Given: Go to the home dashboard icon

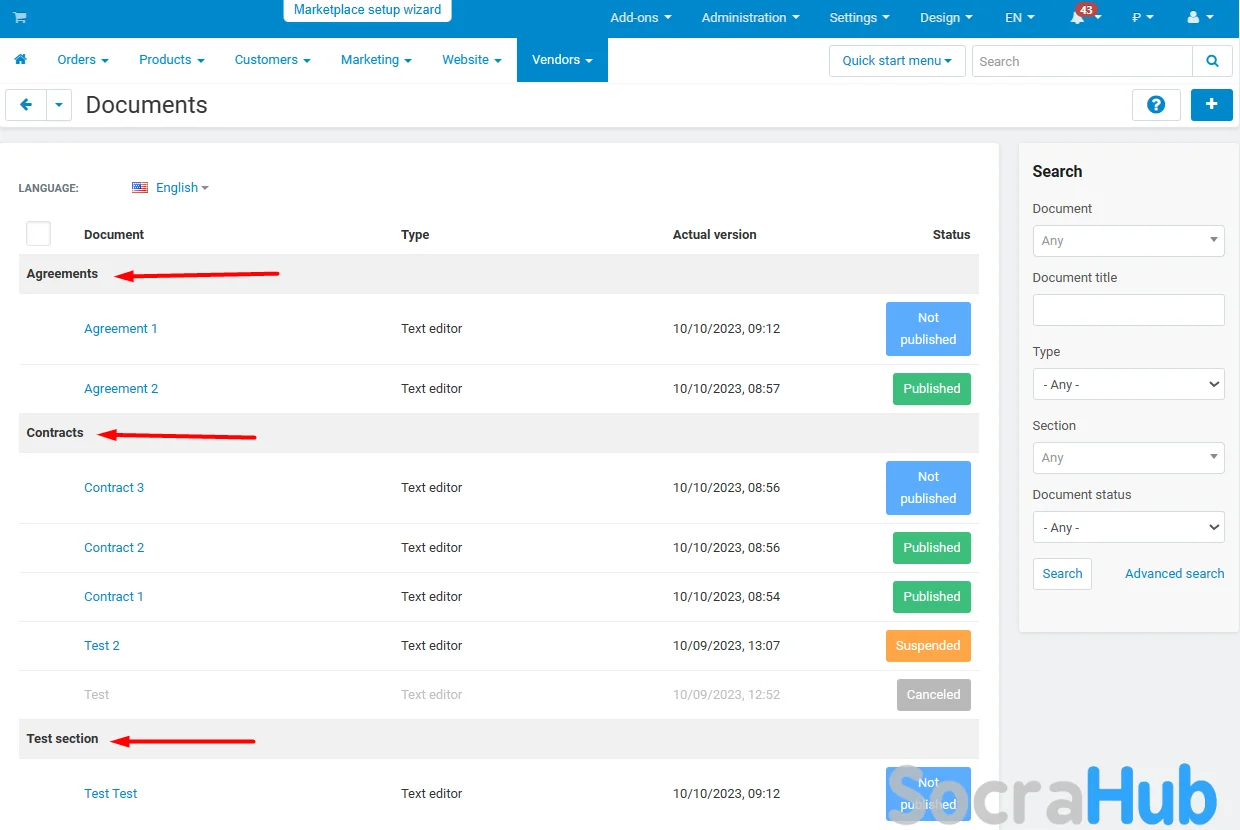Looking at the screenshot, I should click(x=20, y=60).
